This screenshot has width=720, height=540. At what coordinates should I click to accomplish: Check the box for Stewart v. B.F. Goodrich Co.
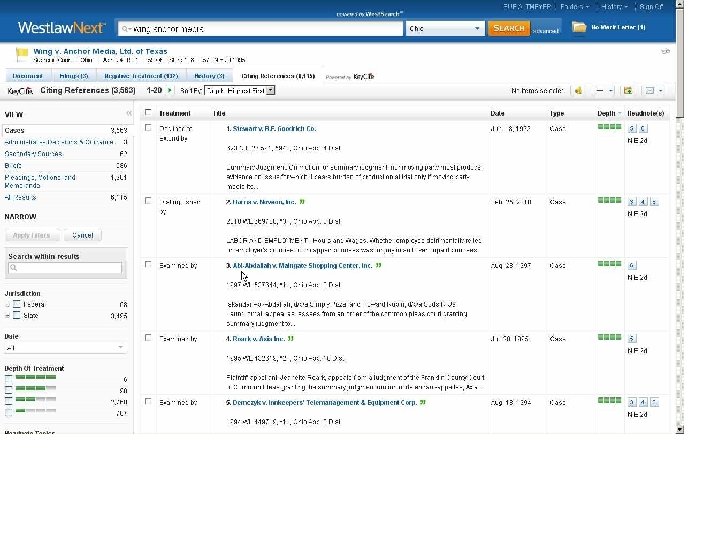pos(148,128)
